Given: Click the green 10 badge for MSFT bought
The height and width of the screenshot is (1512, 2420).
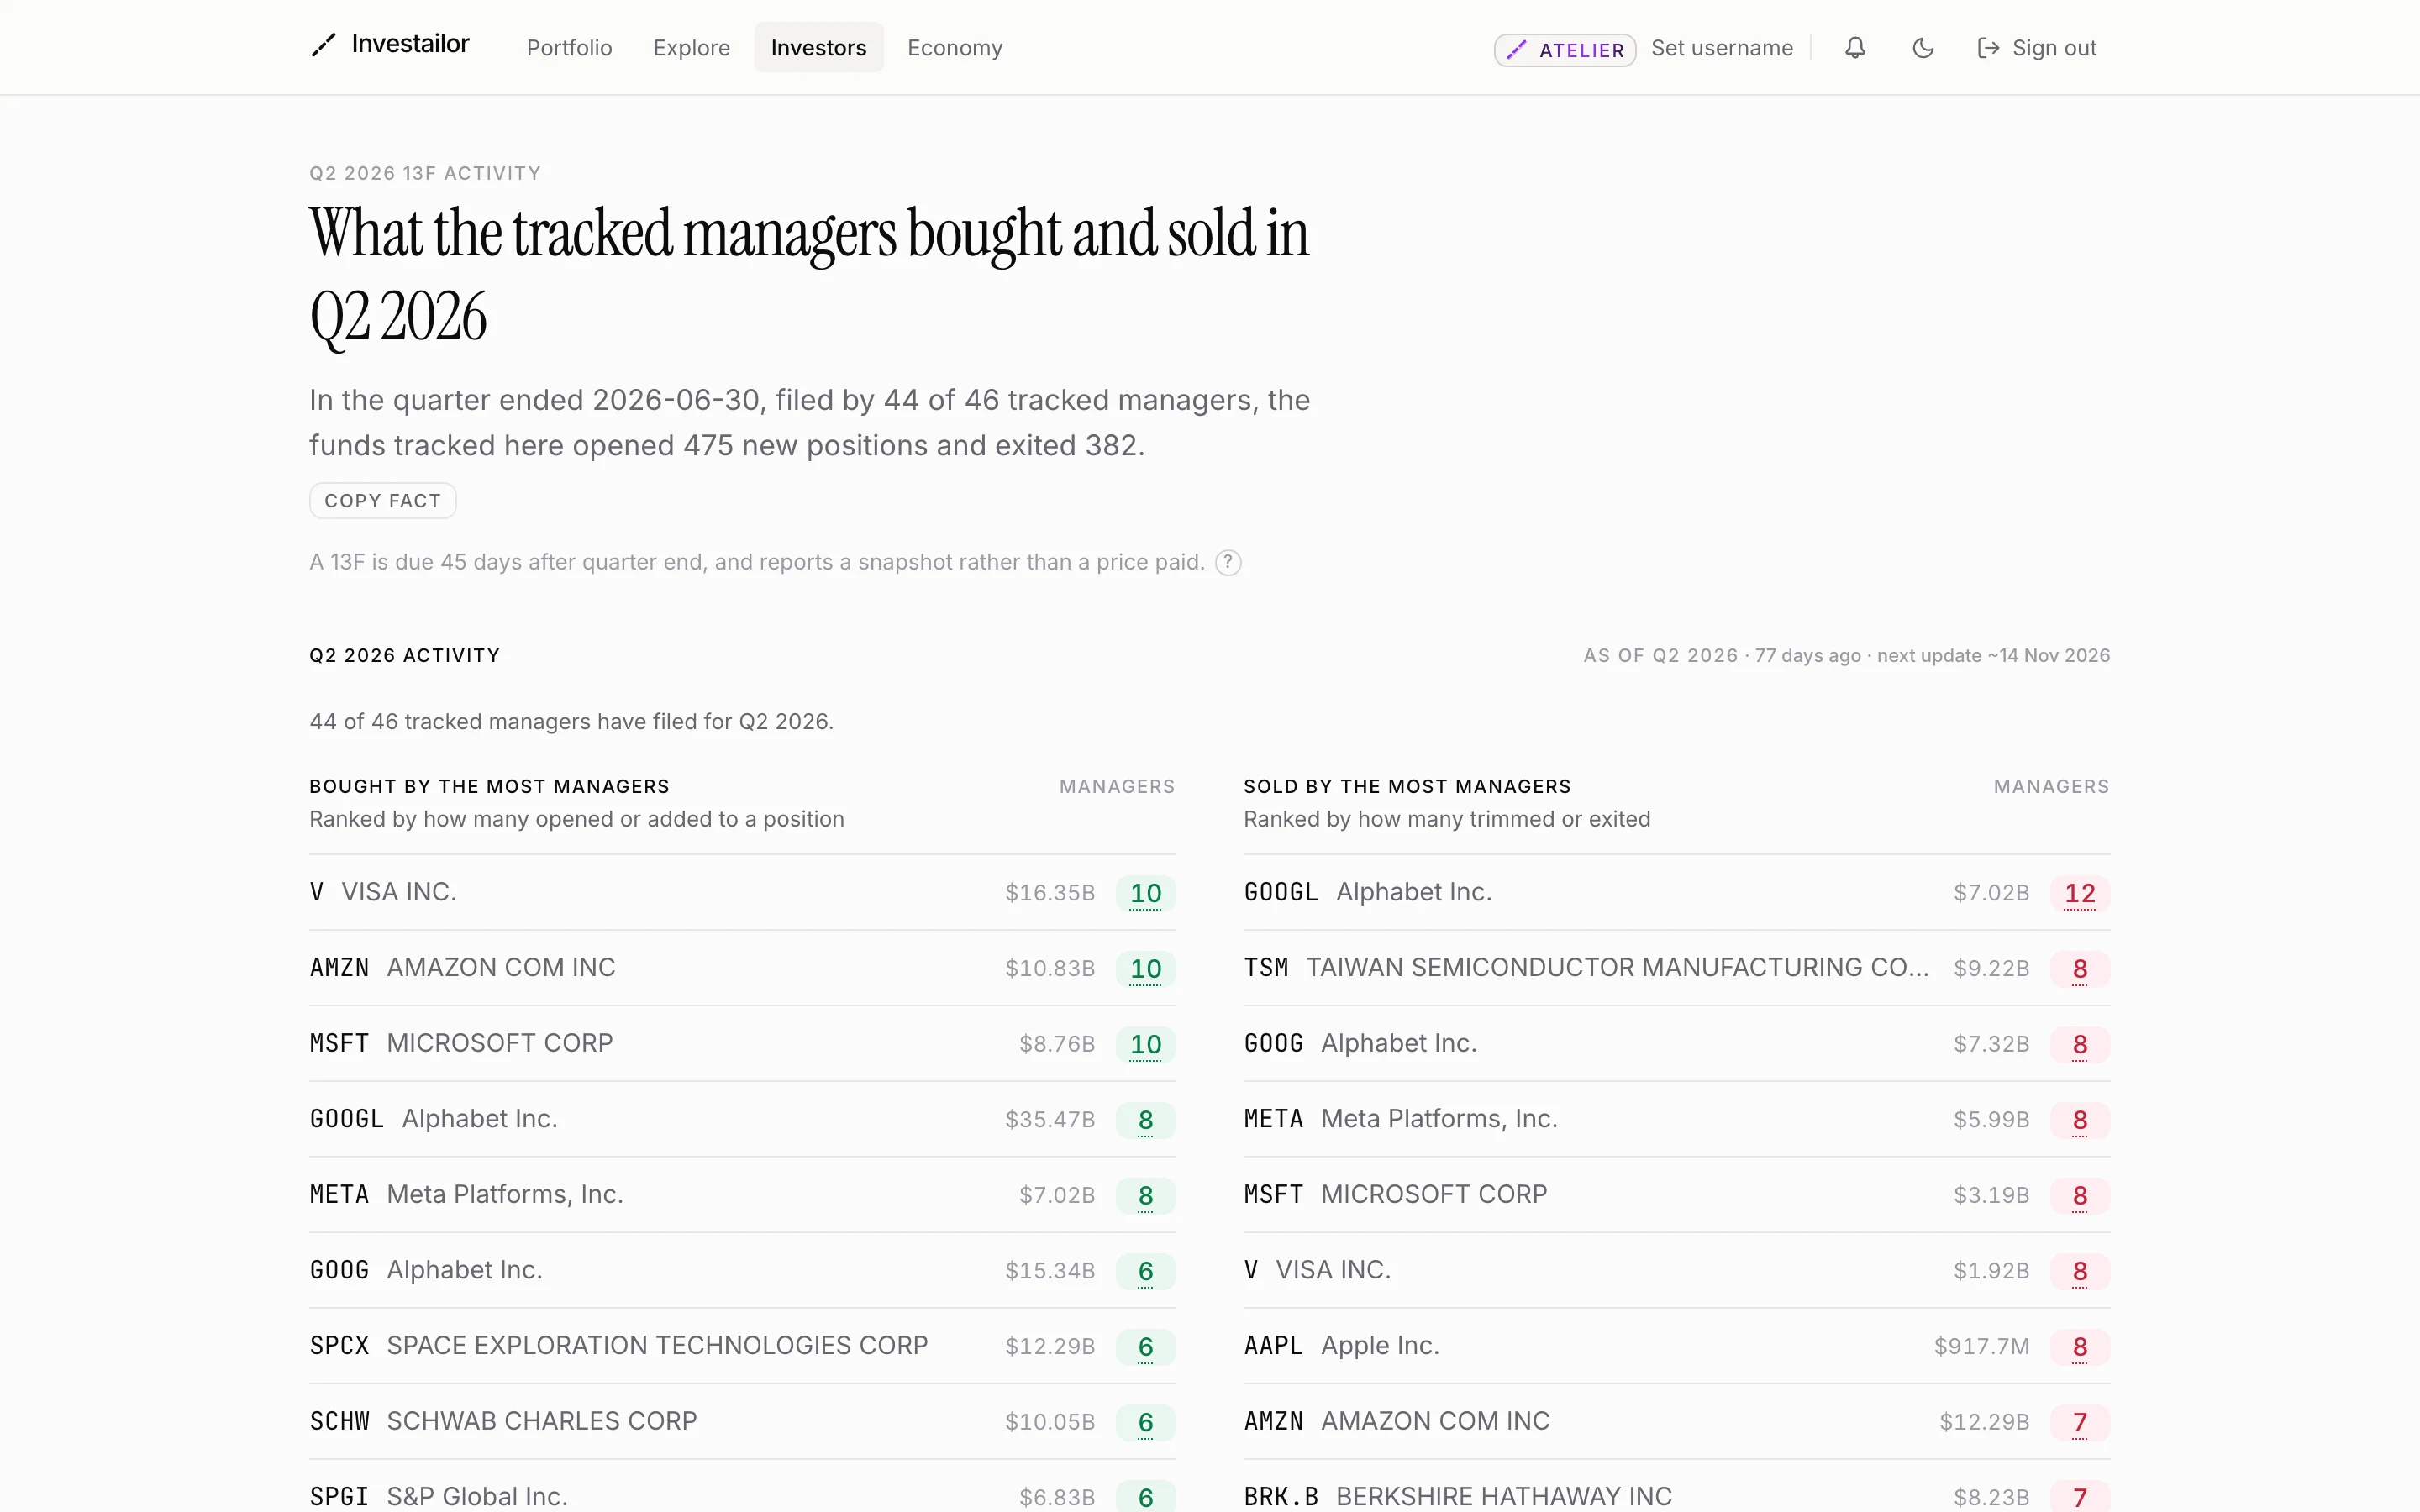Looking at the screenshot, I should 1146,1045.
